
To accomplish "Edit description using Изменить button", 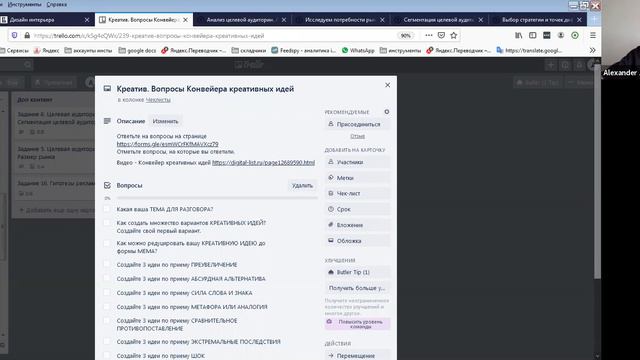I will pyautogui.click(x=165, y=121).
